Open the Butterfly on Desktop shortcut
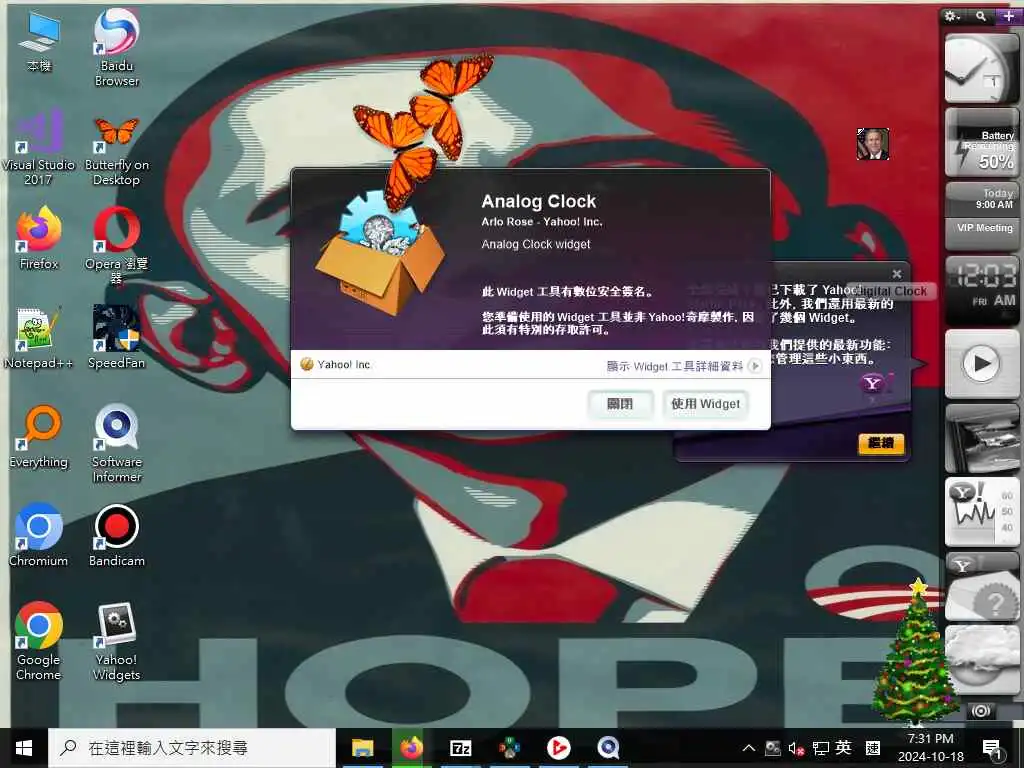The width and height of the screenshot is (1024, 768). [x=116, y=149]
